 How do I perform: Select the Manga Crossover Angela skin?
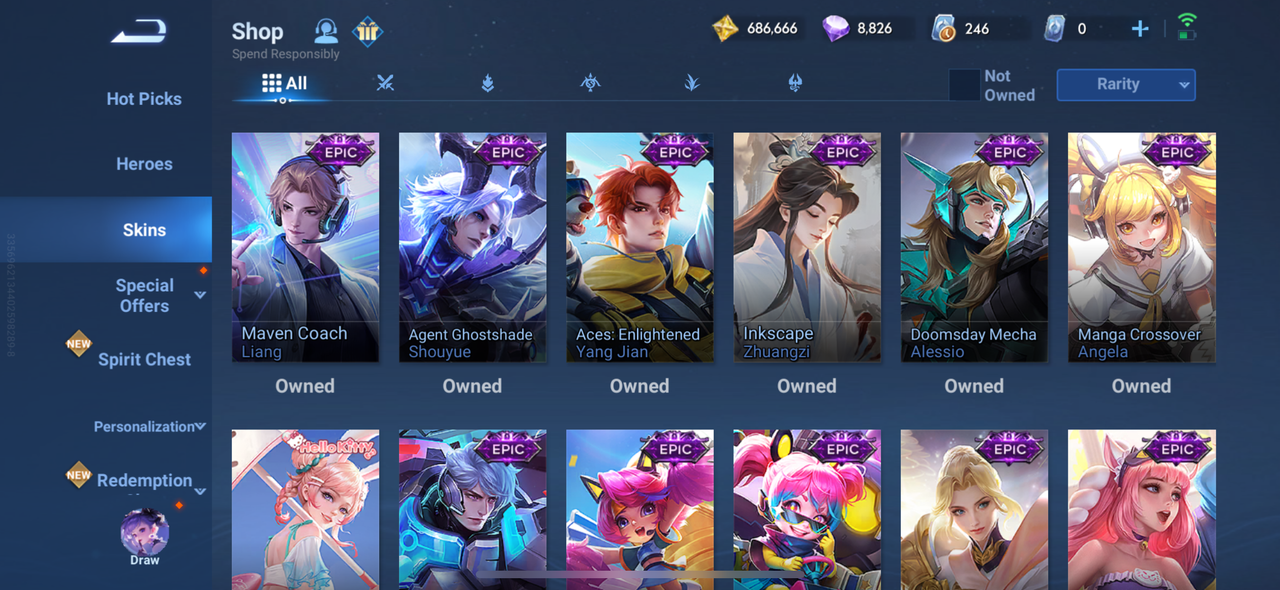coord(1142,247)
